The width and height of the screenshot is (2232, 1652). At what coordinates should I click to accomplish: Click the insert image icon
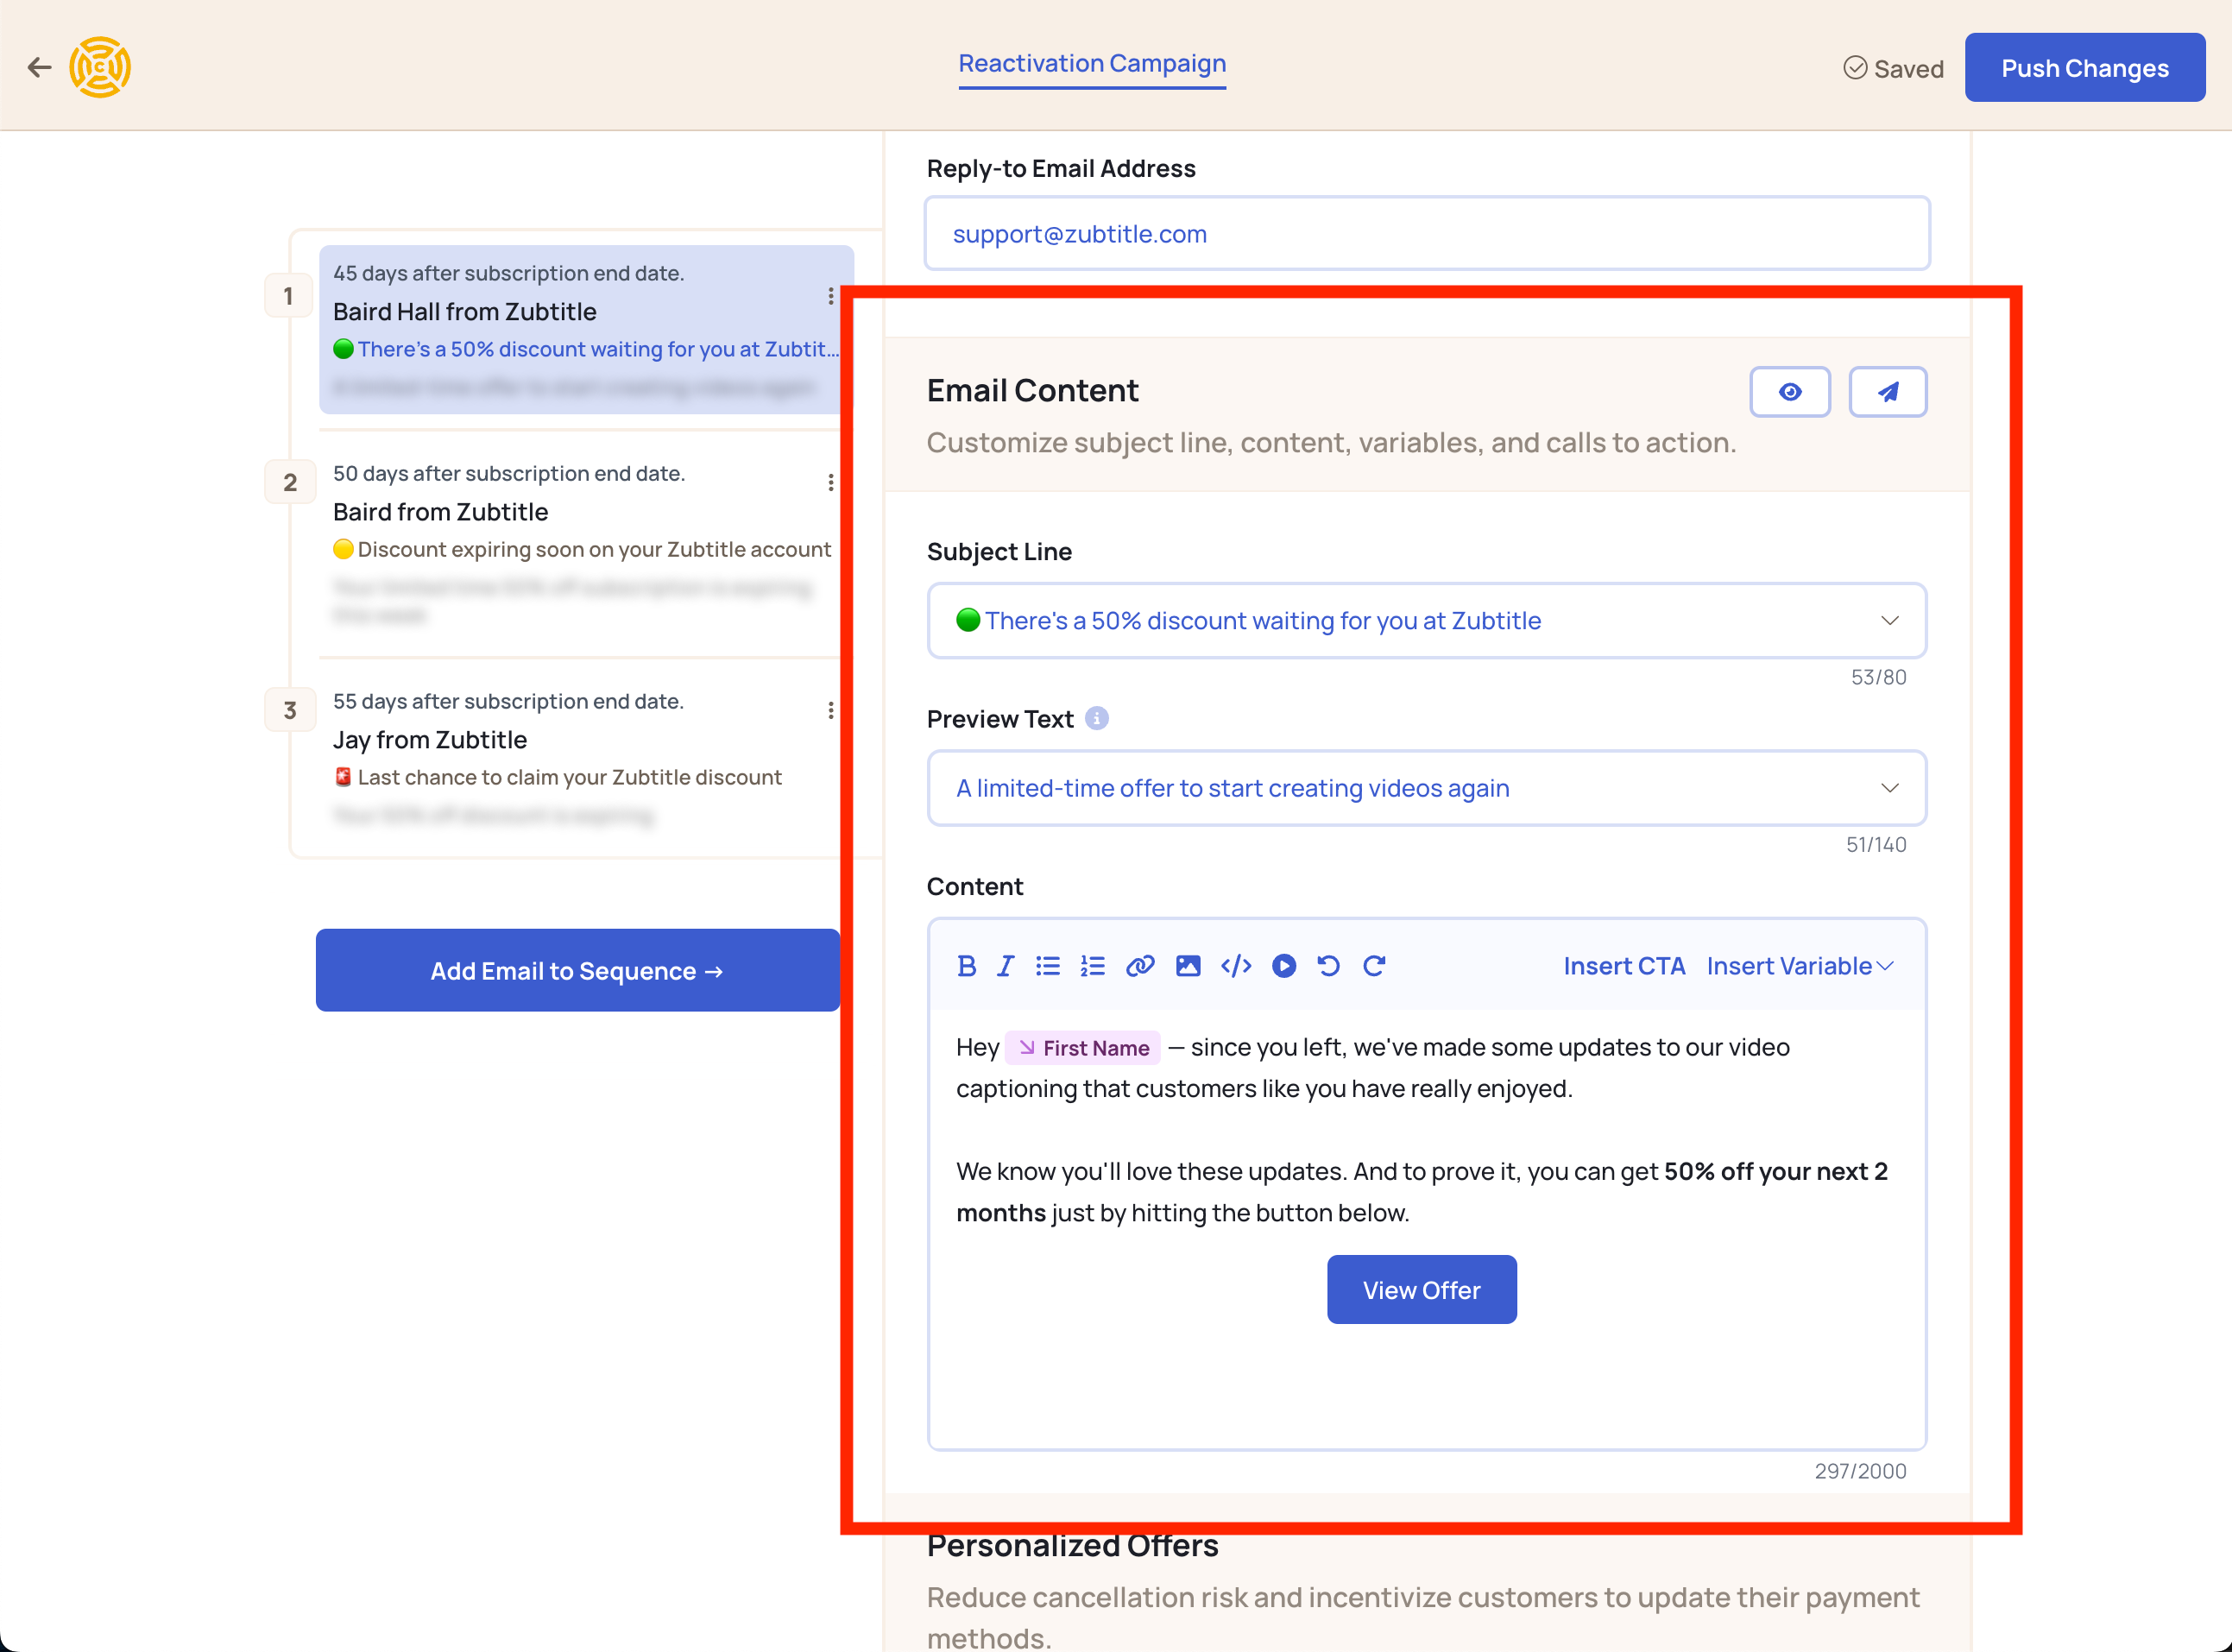click(1188, 966)
